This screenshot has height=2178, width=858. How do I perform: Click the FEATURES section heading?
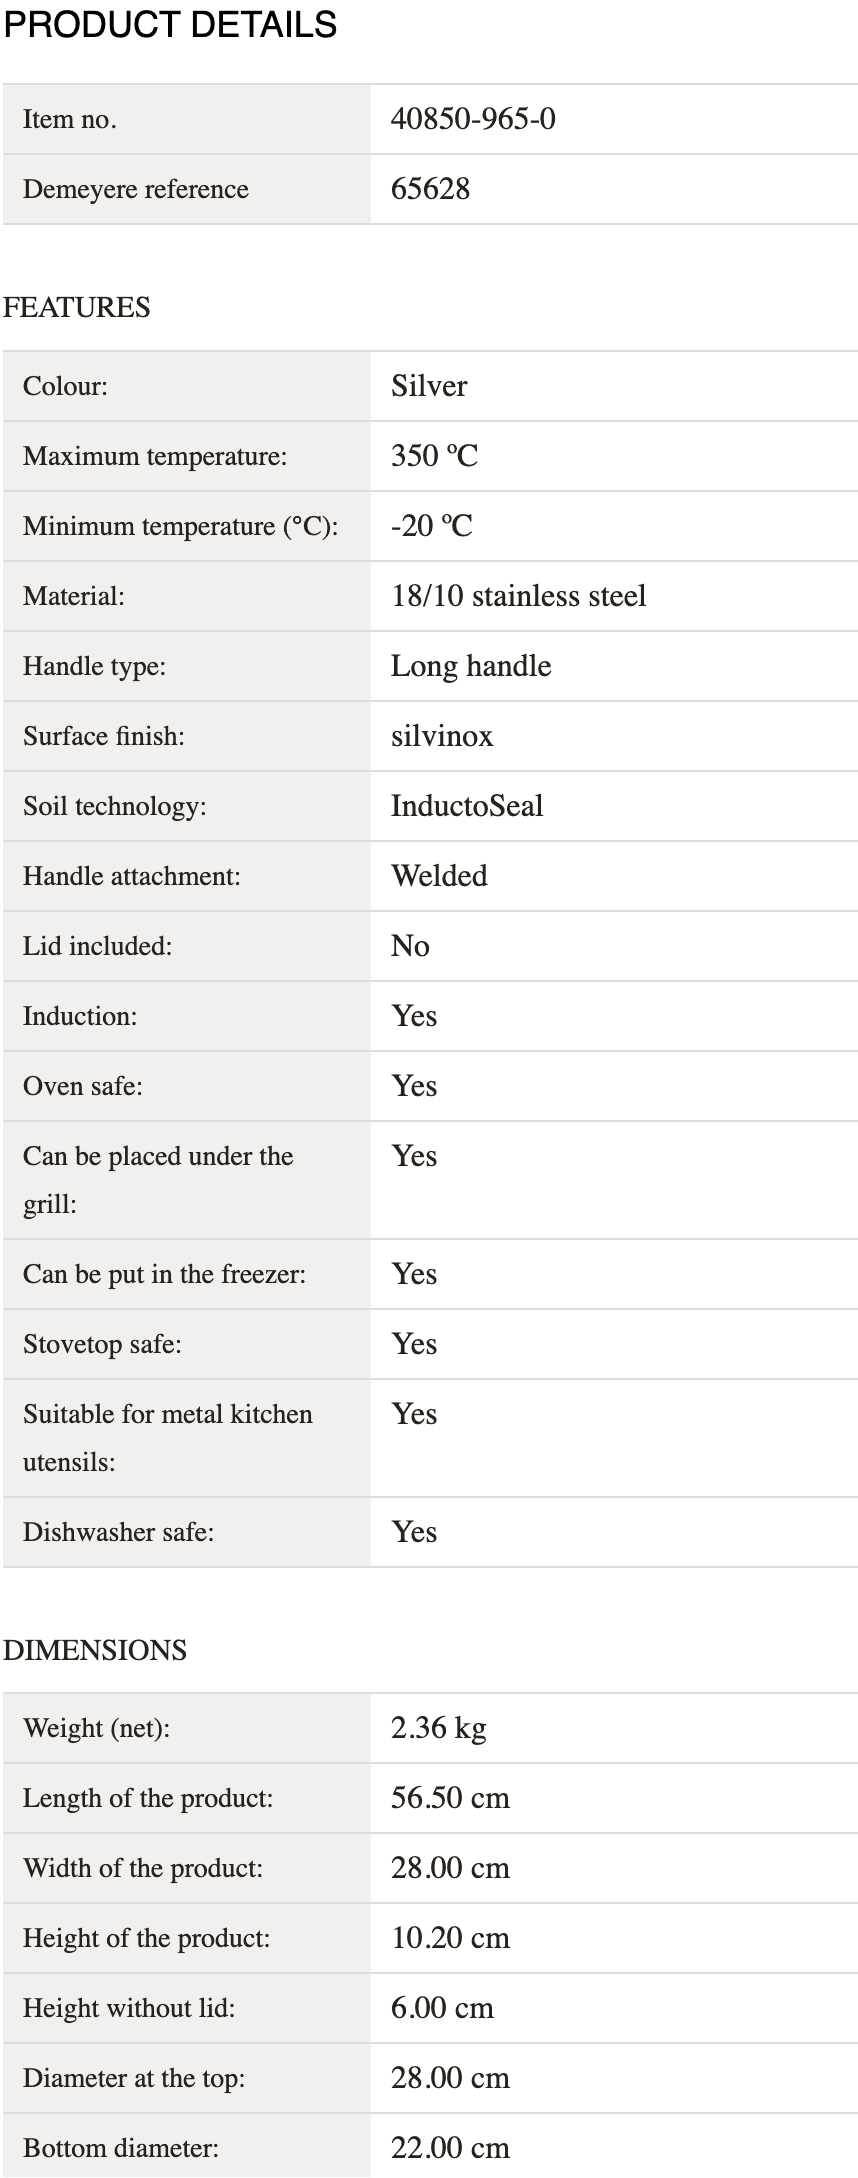click(77, 307)
